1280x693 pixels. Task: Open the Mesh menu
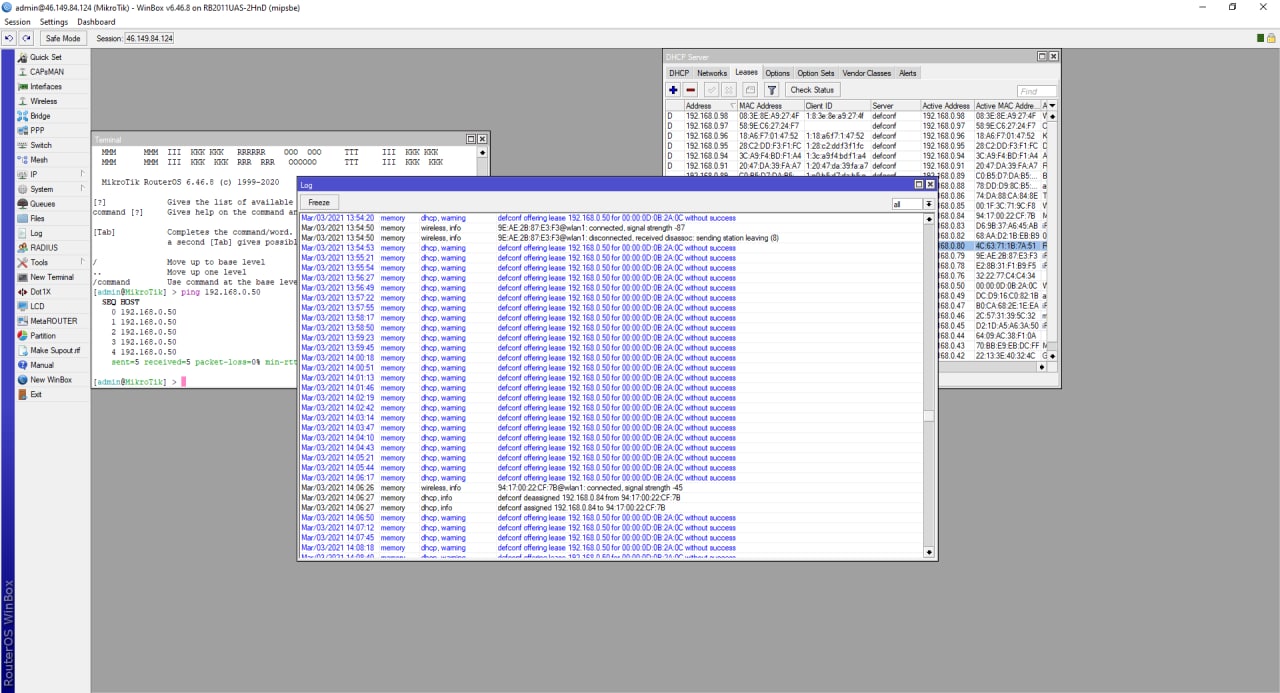coord(39,160)
